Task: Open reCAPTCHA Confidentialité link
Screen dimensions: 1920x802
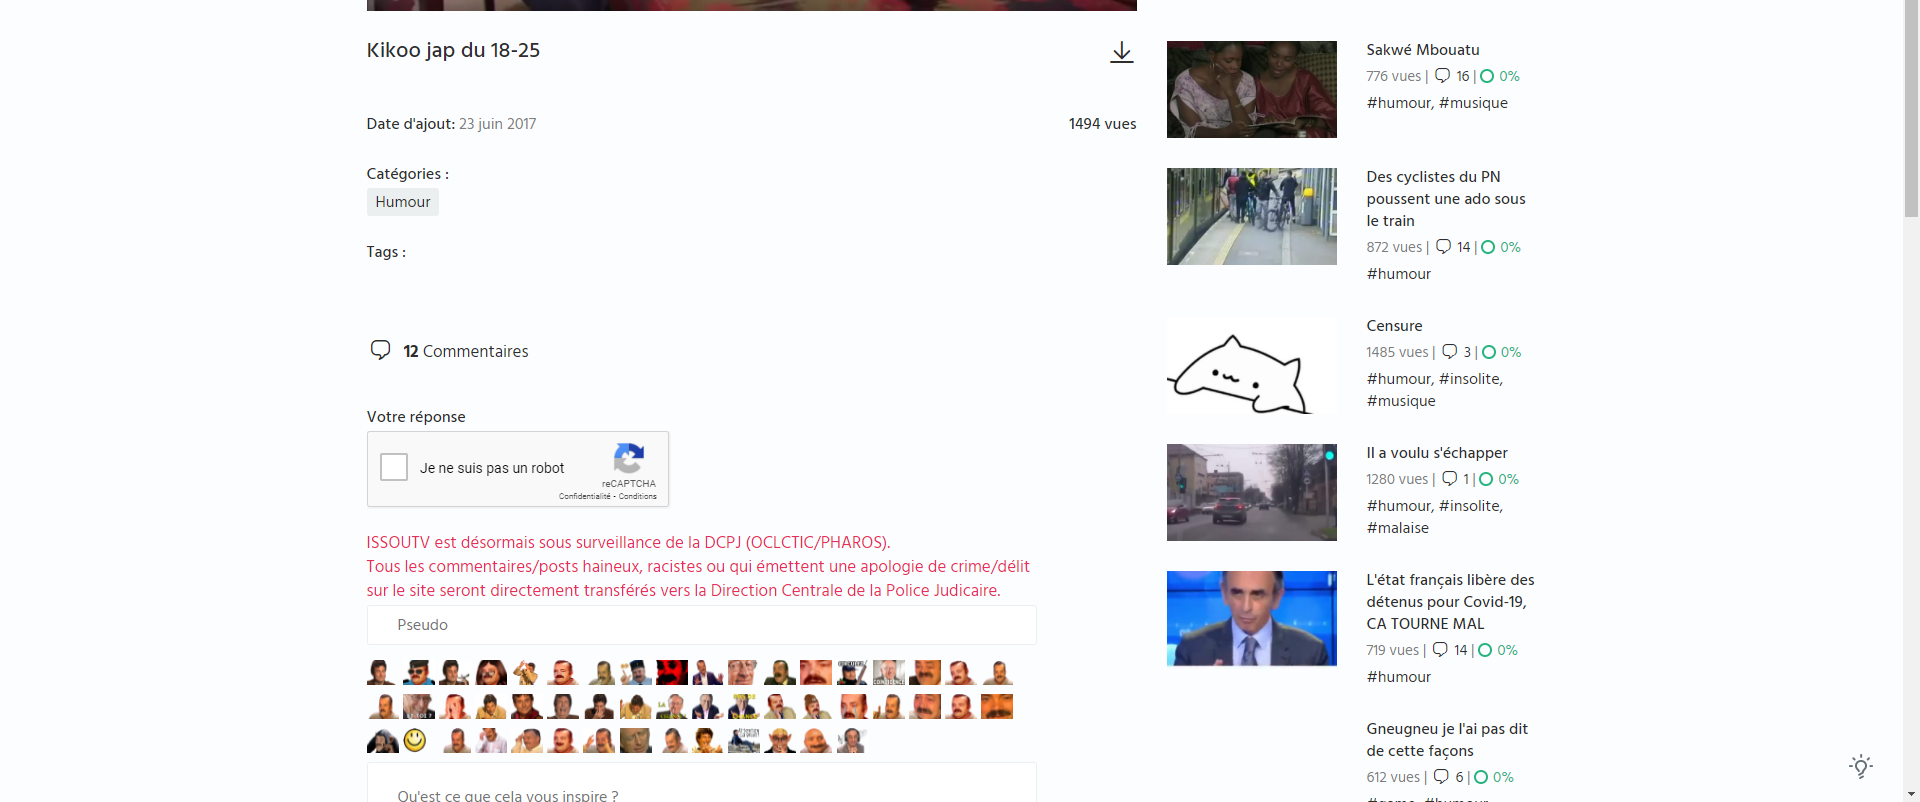Action: coord(584,496)
